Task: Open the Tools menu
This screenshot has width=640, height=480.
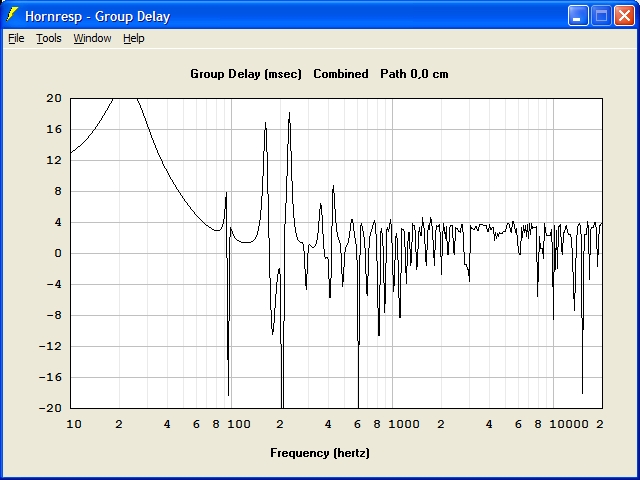Action: [x=49, y=38]
